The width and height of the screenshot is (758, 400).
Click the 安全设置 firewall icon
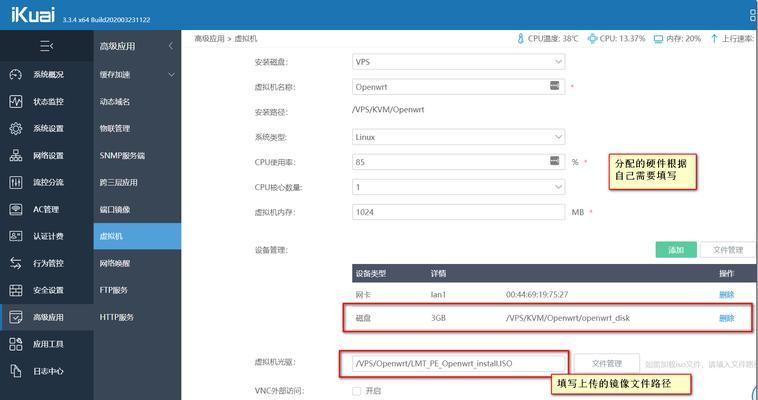tap(15, 290)
